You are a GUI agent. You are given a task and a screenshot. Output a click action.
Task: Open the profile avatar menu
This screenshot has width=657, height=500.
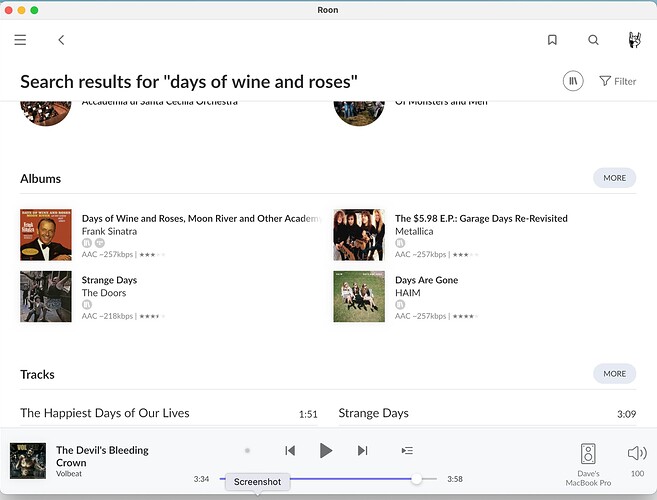click(x=634, y=40)
